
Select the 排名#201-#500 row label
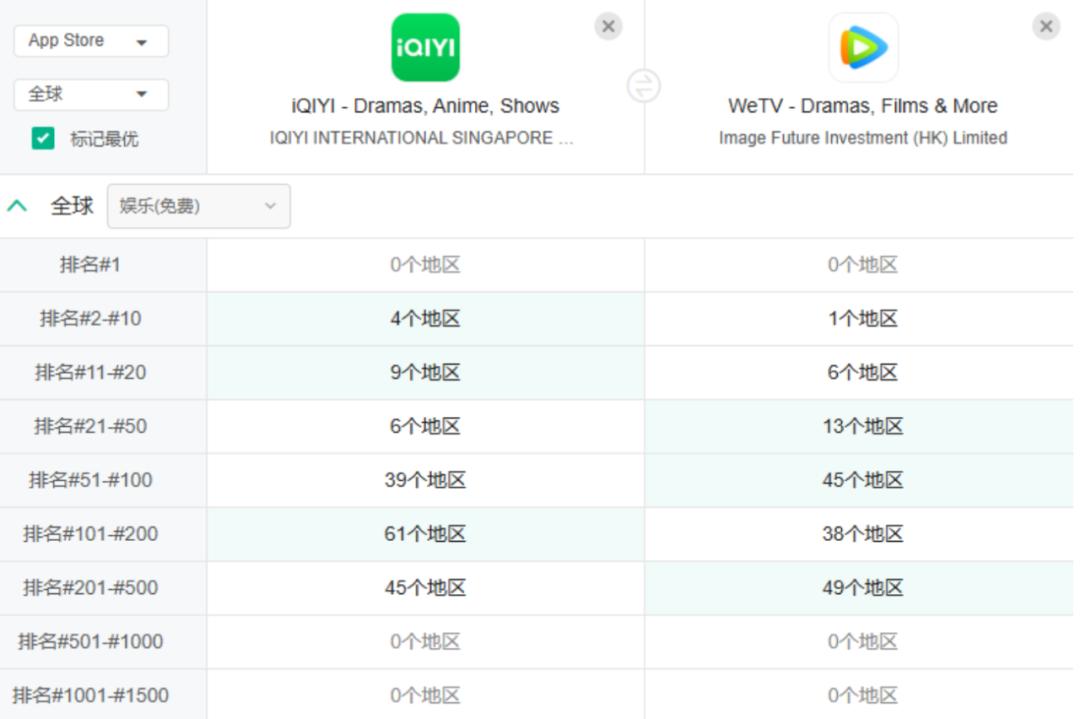point(90,587)
